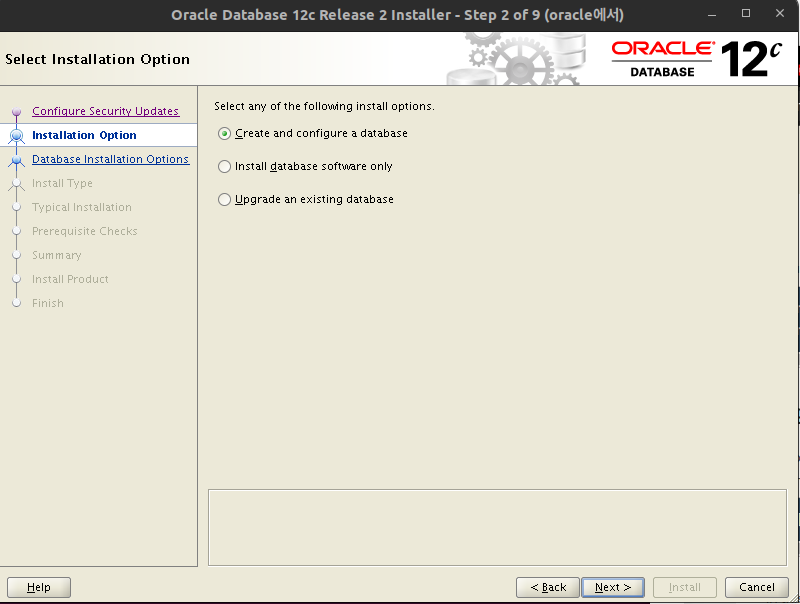The width and height of the screenshot is (800, 604).
Task: Click Install Type step marker icon
Action: point(16,184)
